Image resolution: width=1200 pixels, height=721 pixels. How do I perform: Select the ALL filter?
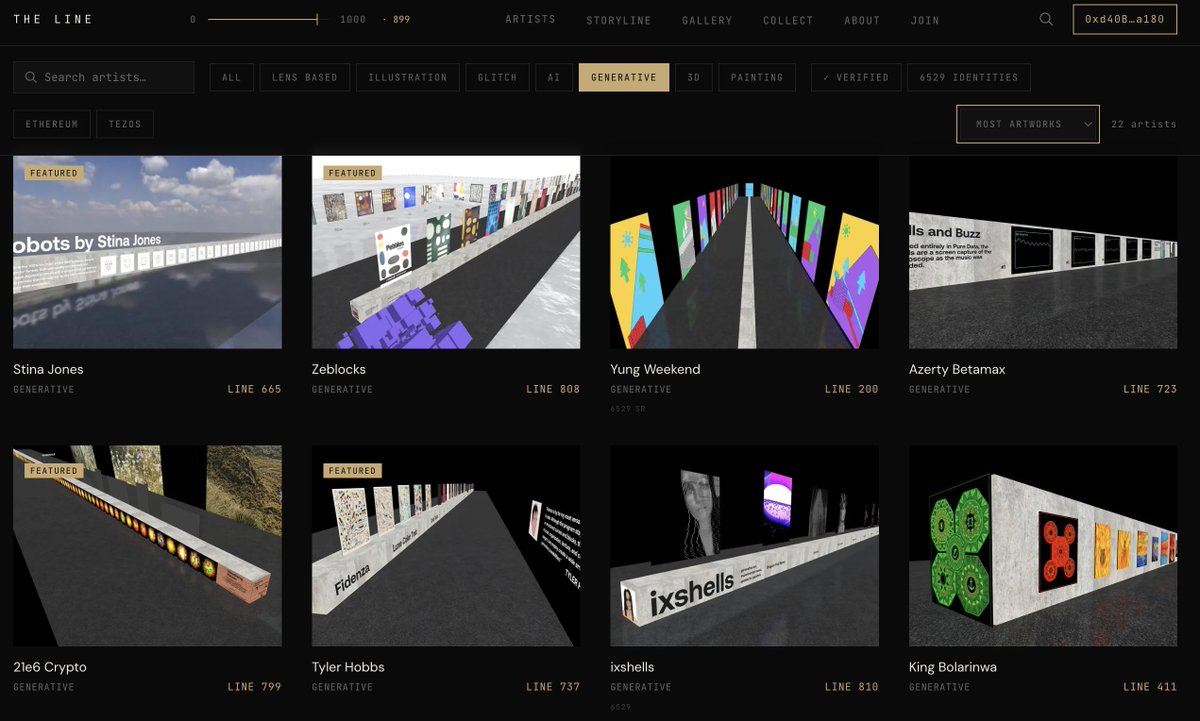click(x=231, y=77)
